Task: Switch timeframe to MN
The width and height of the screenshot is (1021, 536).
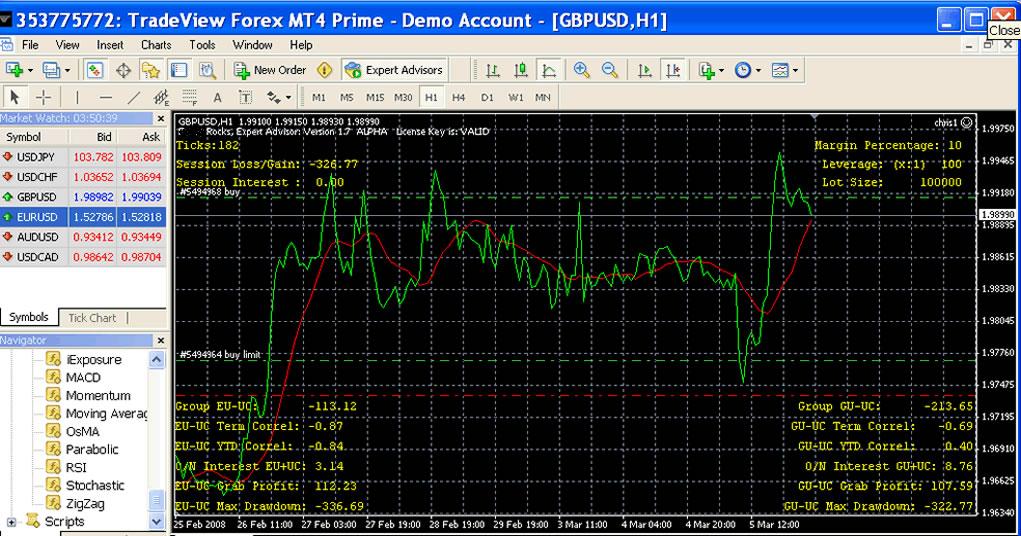Action: click(x=543, y=98)
